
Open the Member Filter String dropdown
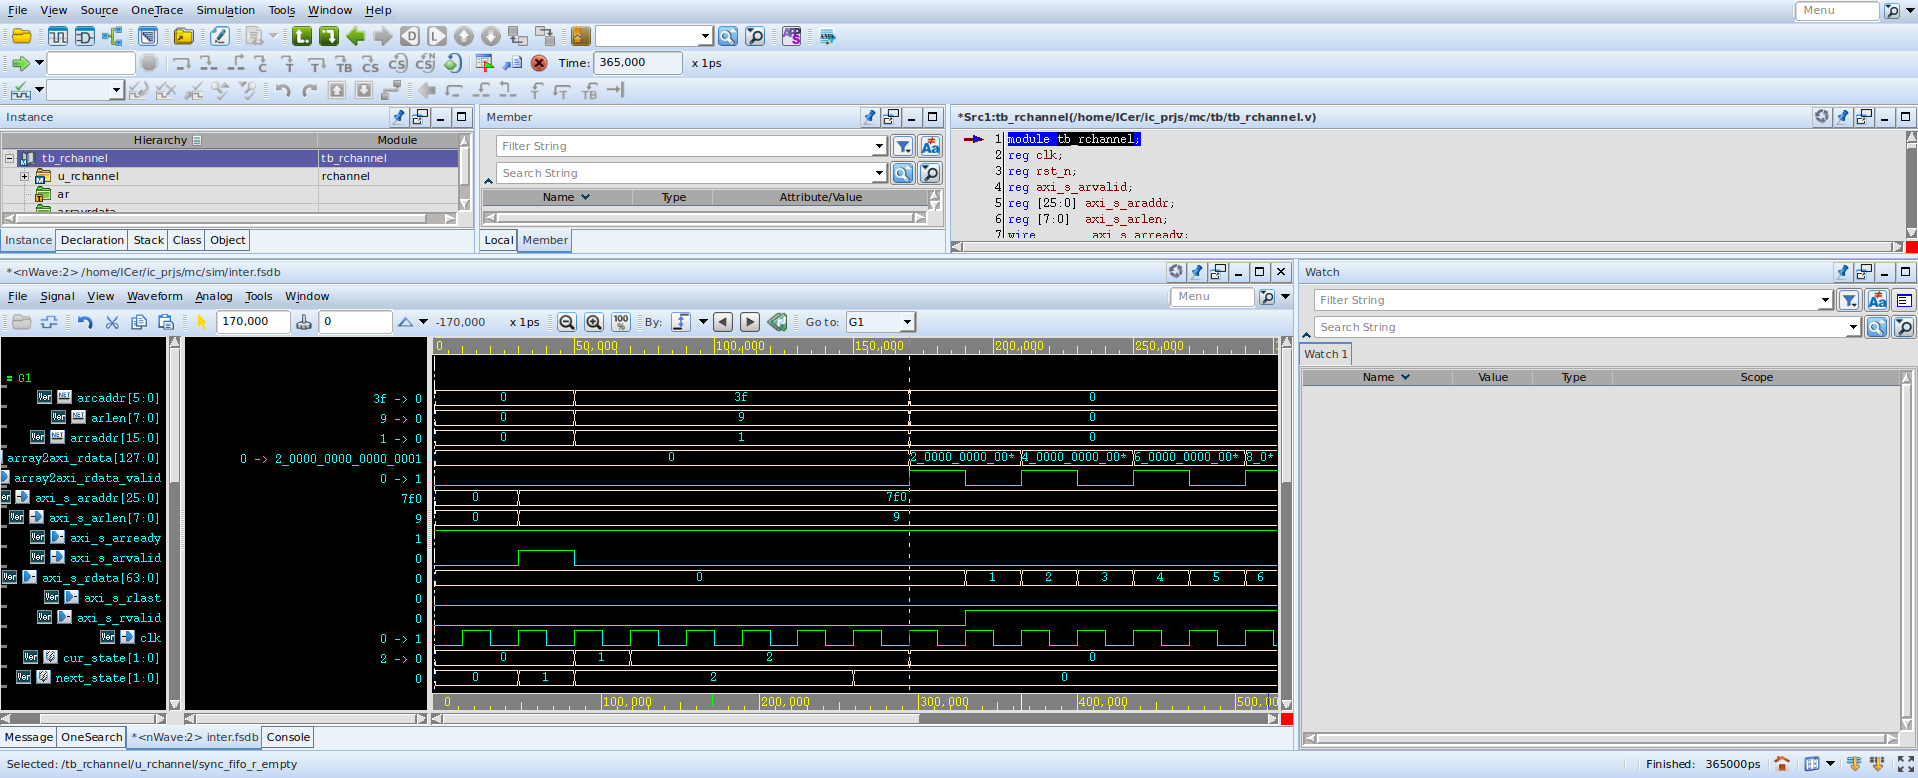pyautogui.click(x=879, y=146)
